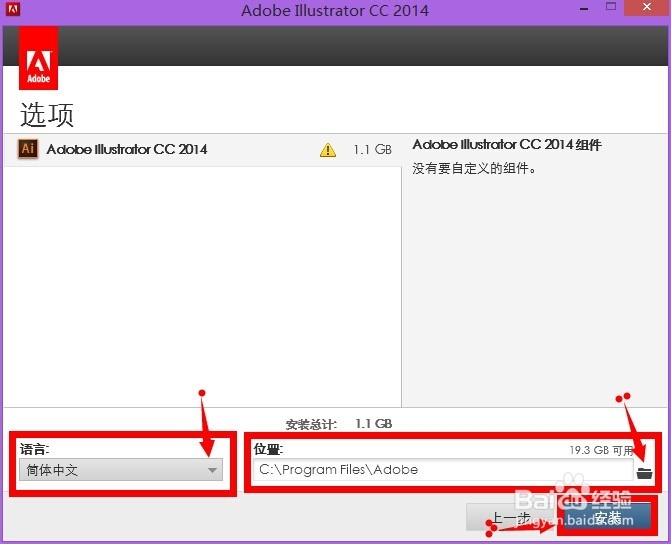Click the yellow warning triangle icon

[328, 150]
